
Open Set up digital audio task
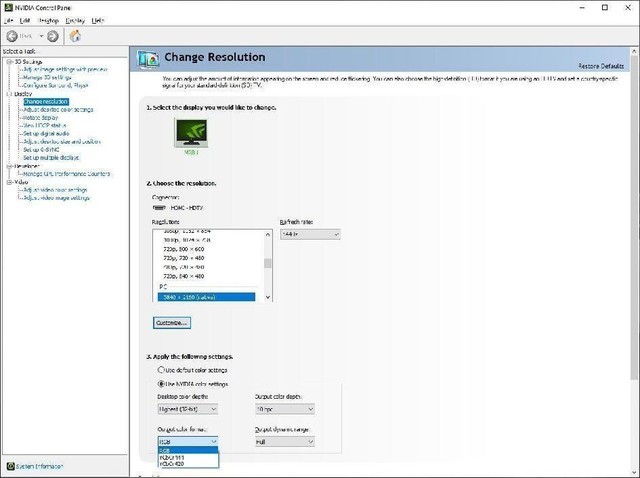click(x=46, y=133)
